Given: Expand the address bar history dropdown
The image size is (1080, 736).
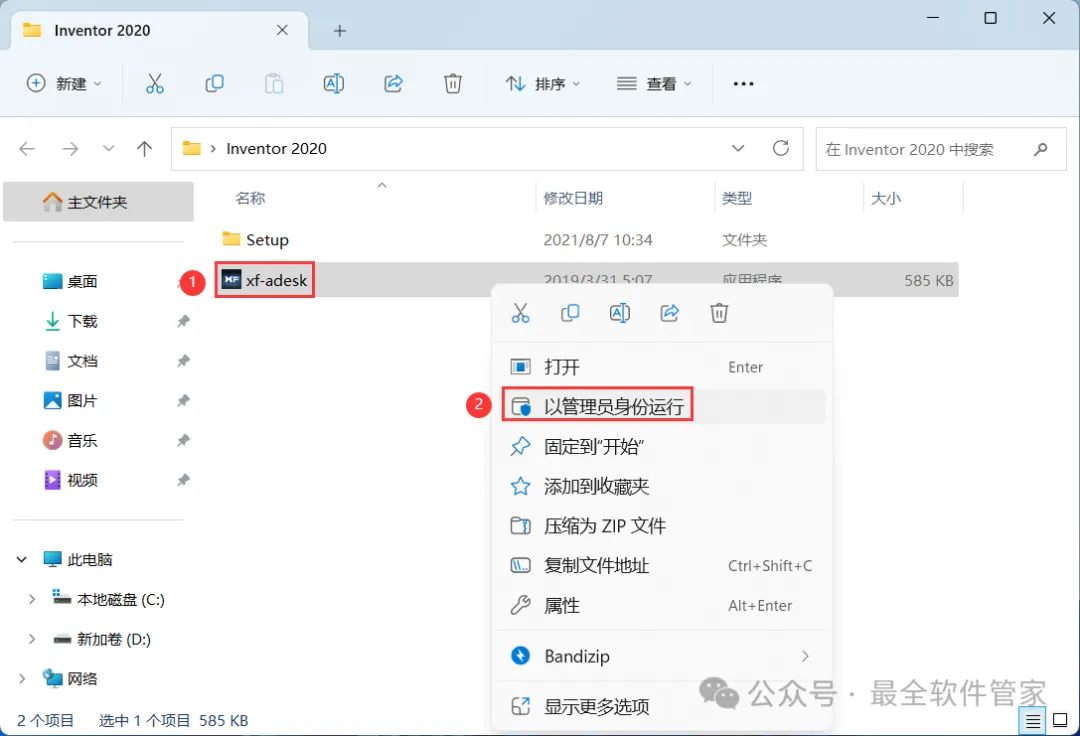Looking at the screenshot, I should [x=738, y=149].
